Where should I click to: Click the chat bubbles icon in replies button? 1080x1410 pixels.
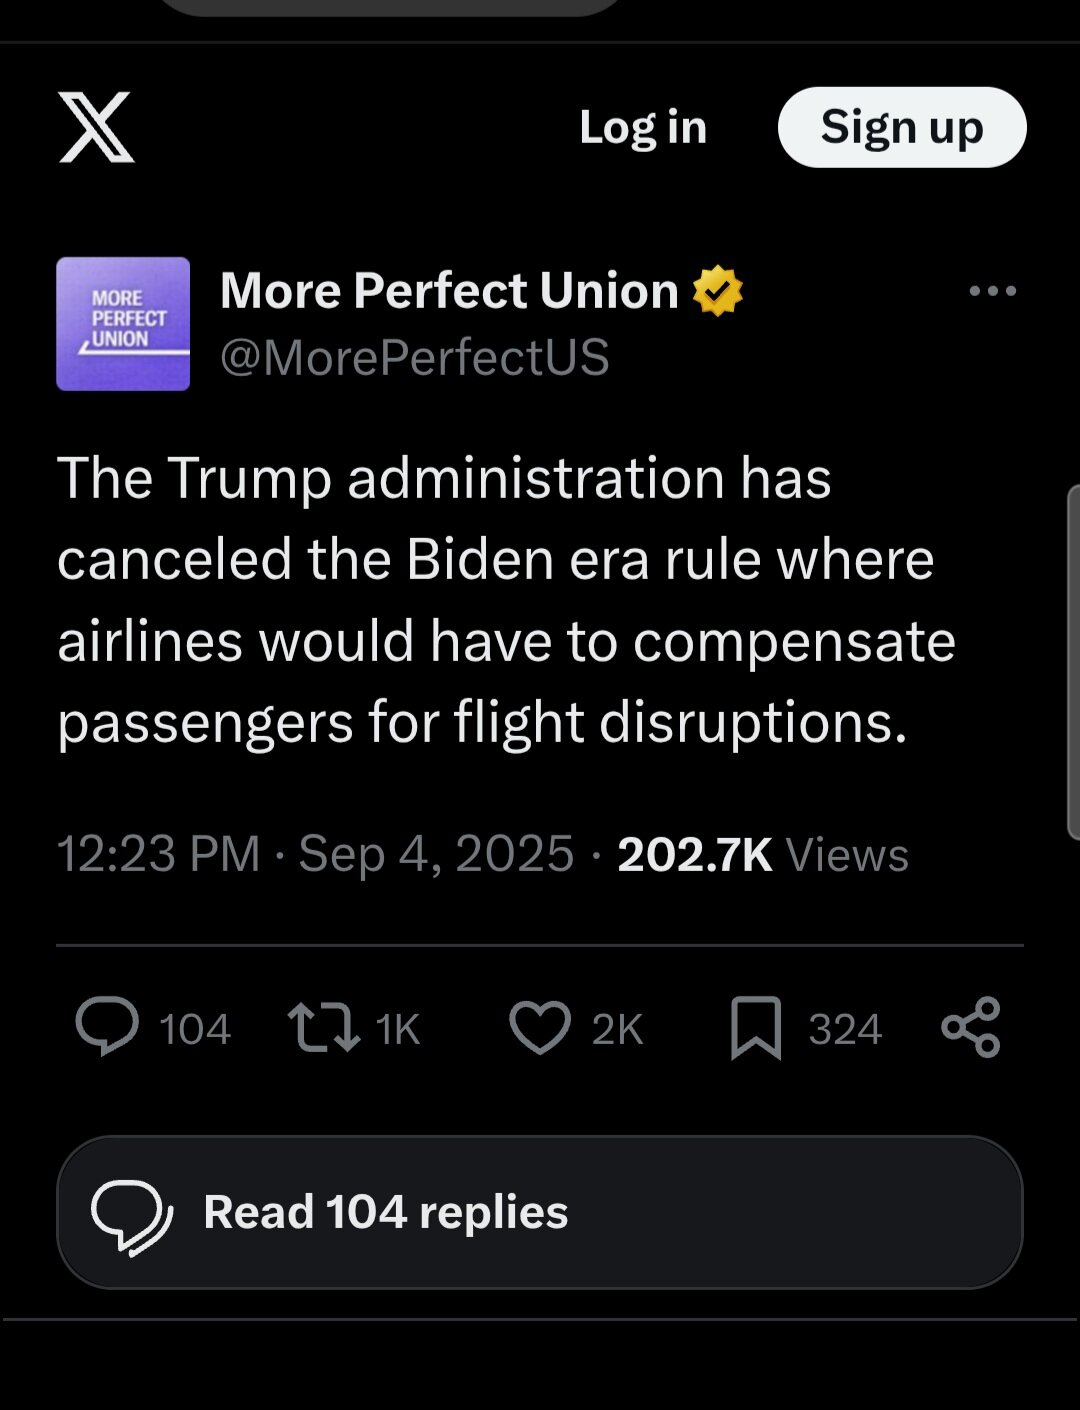pyautogui.click(x=132, y=1216)
